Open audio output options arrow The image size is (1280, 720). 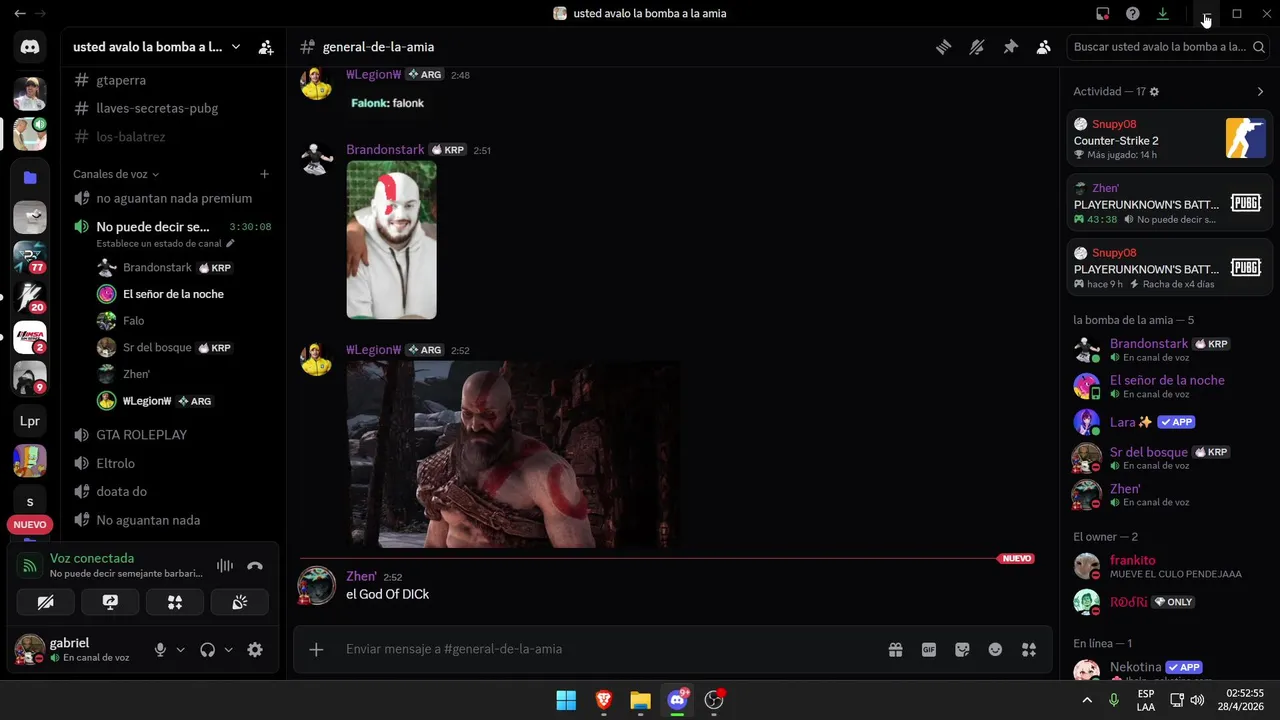tap(229, 650)
